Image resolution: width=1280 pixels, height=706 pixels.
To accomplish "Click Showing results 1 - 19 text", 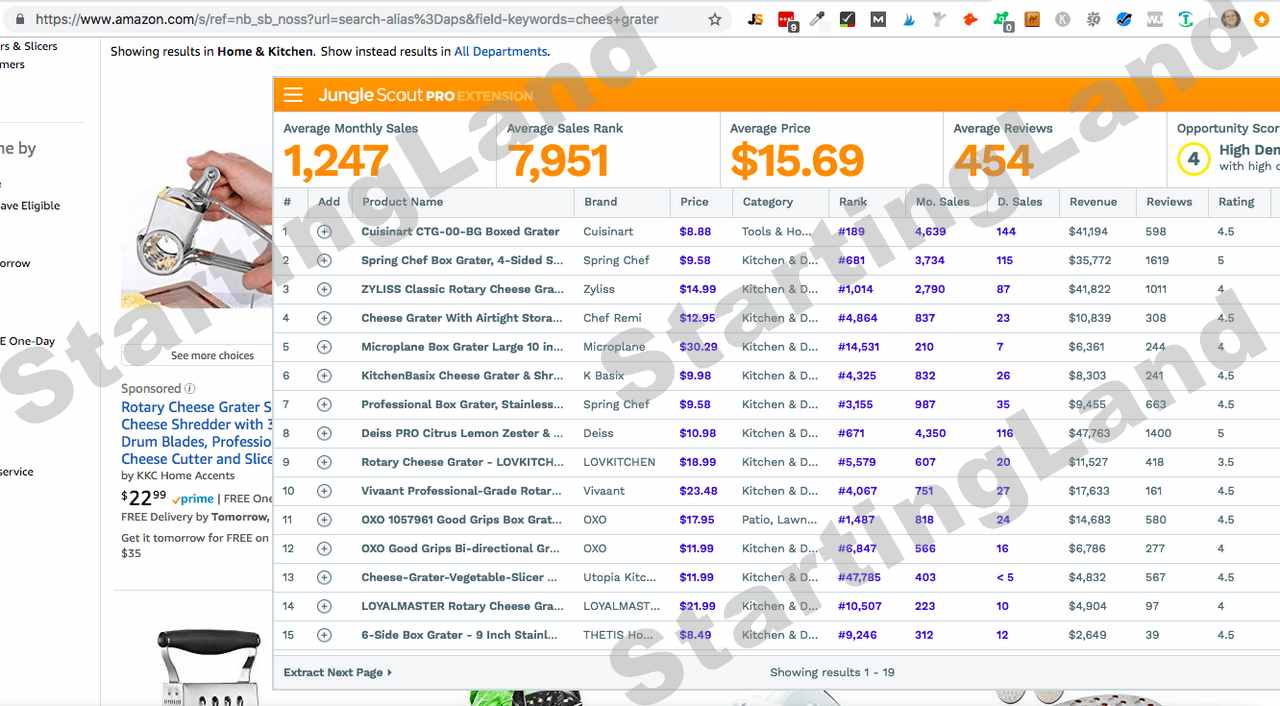I will [832, 673].
